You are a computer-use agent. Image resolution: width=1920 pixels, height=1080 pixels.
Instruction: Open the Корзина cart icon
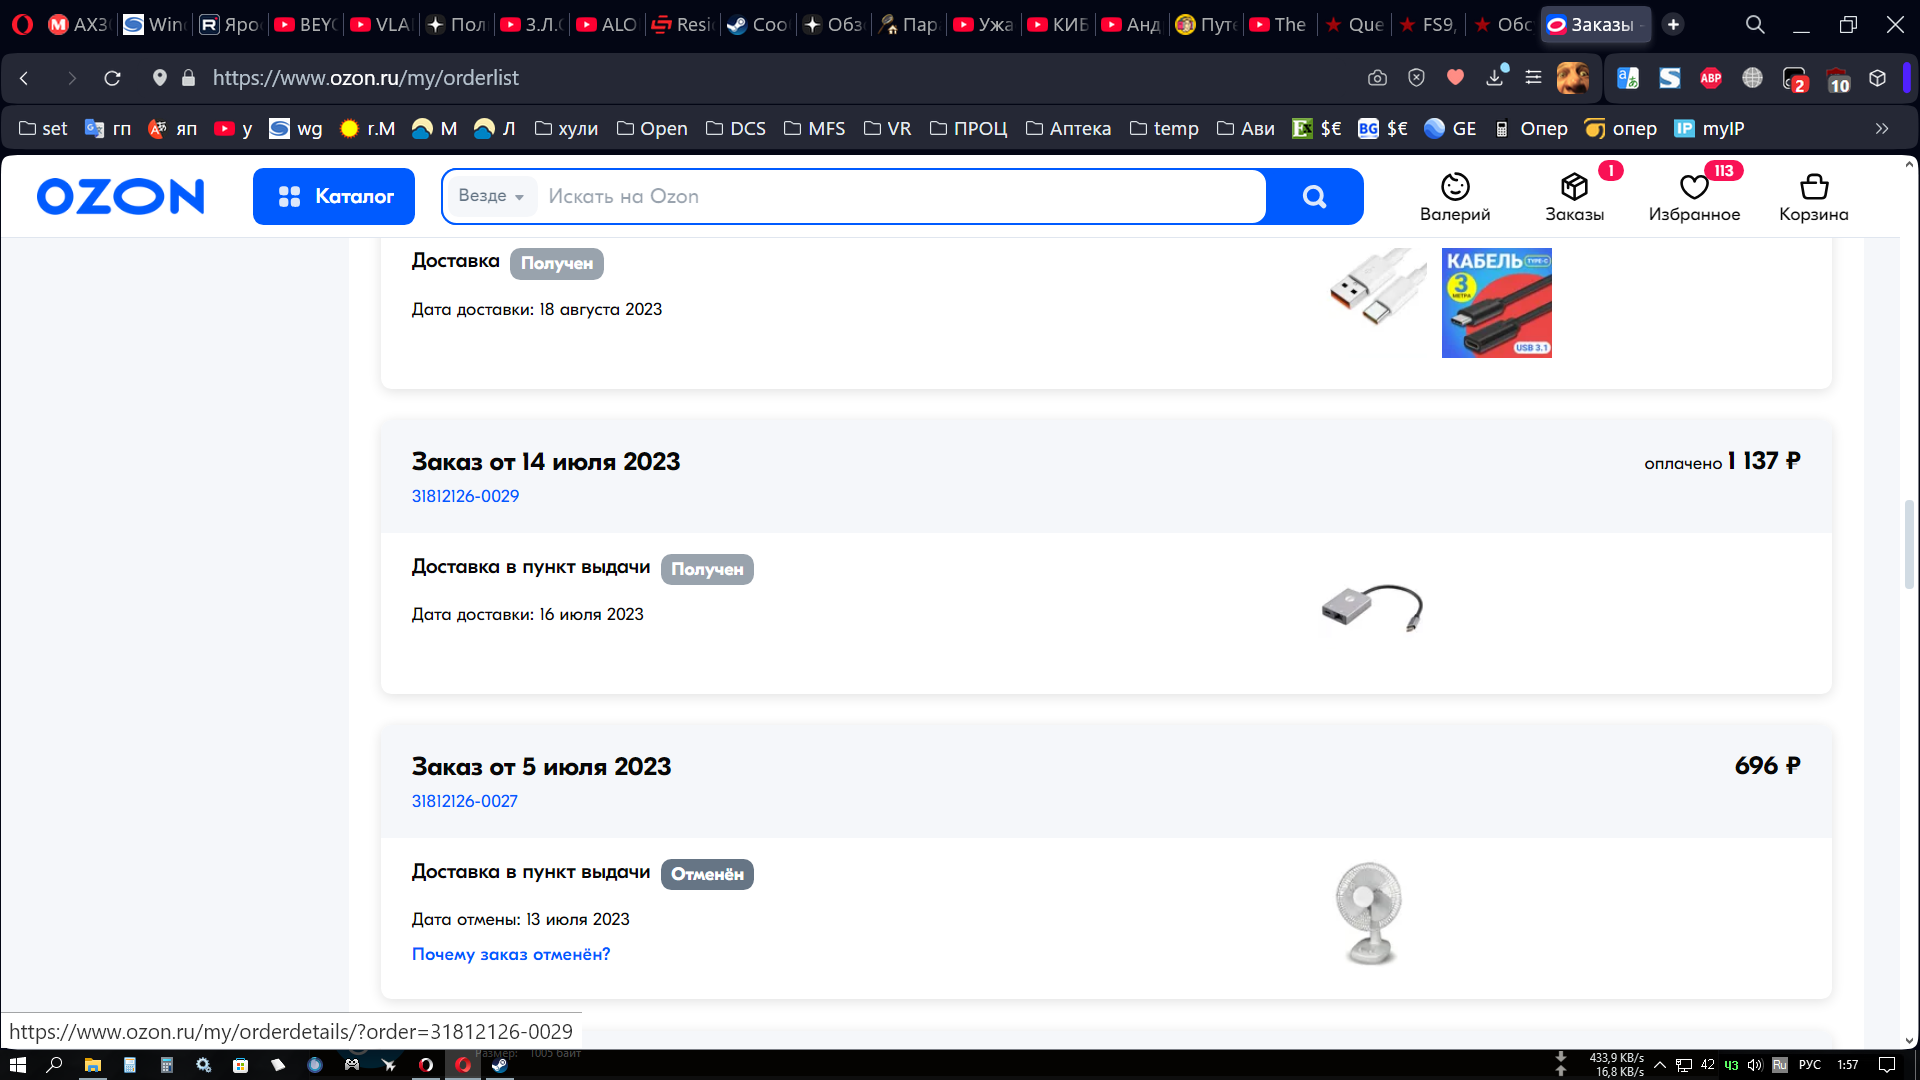click(x=1813, y=196)
